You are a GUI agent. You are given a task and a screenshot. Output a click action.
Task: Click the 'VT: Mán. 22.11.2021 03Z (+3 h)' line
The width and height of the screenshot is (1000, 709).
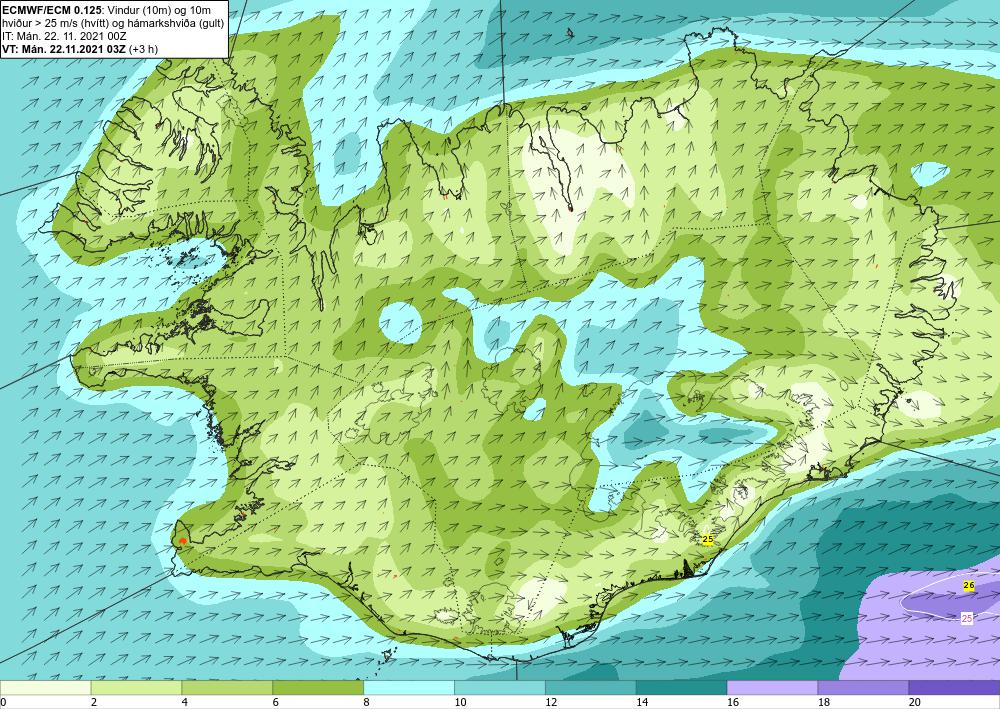point(80,49)
